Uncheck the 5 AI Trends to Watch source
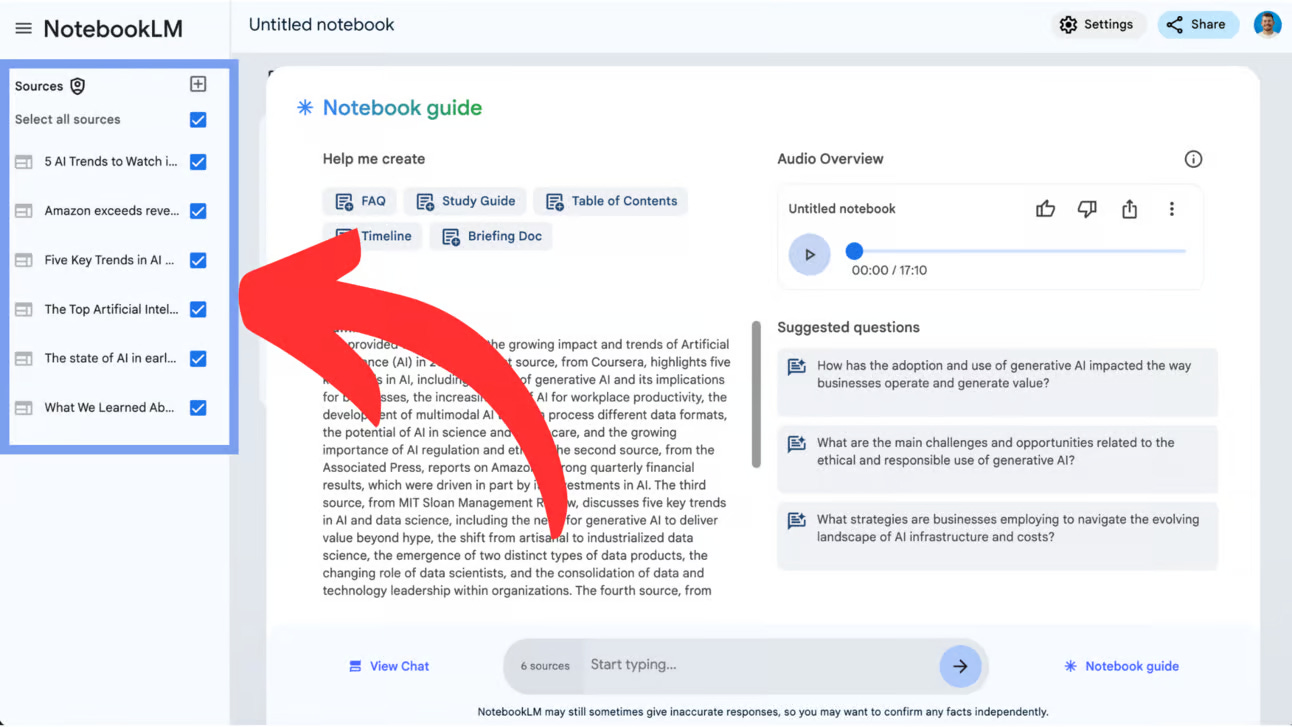1292x727 pixels. [x=198, y=162]
